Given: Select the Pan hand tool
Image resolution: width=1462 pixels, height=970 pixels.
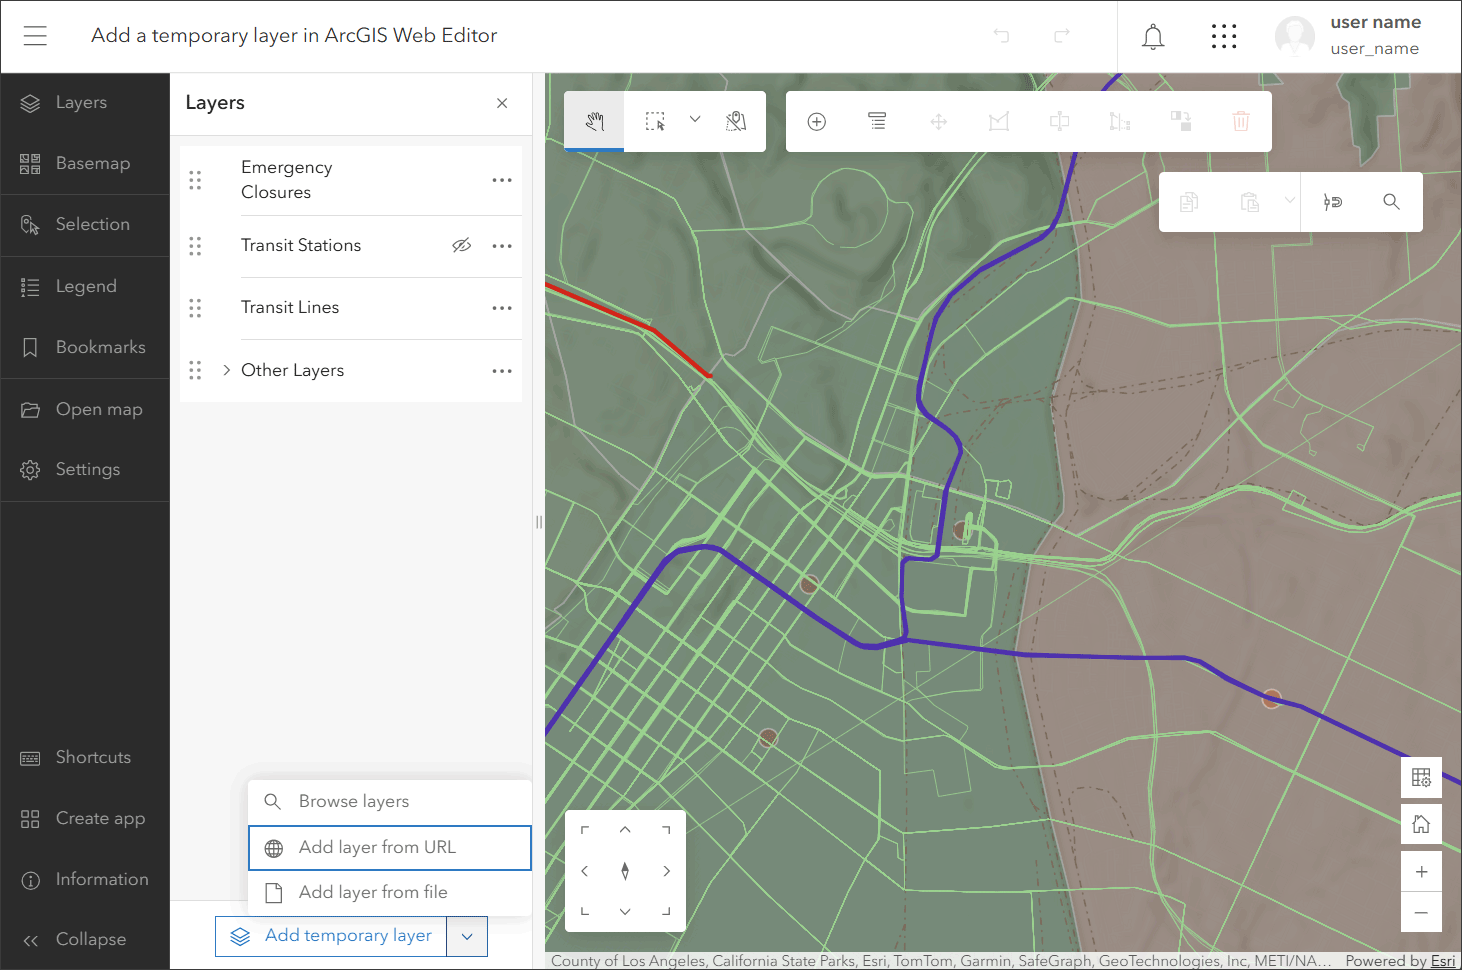Looking at the screenshot, I should (595, 121).
